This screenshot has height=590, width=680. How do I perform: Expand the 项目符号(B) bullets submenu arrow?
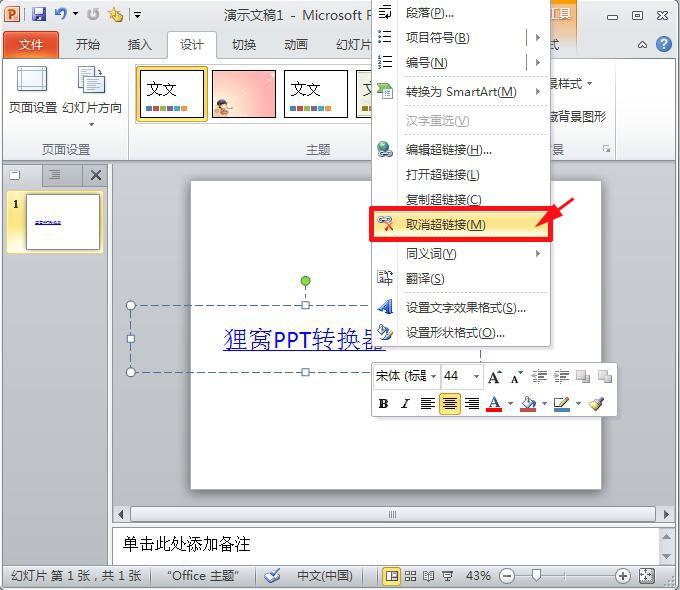[538, 38]
